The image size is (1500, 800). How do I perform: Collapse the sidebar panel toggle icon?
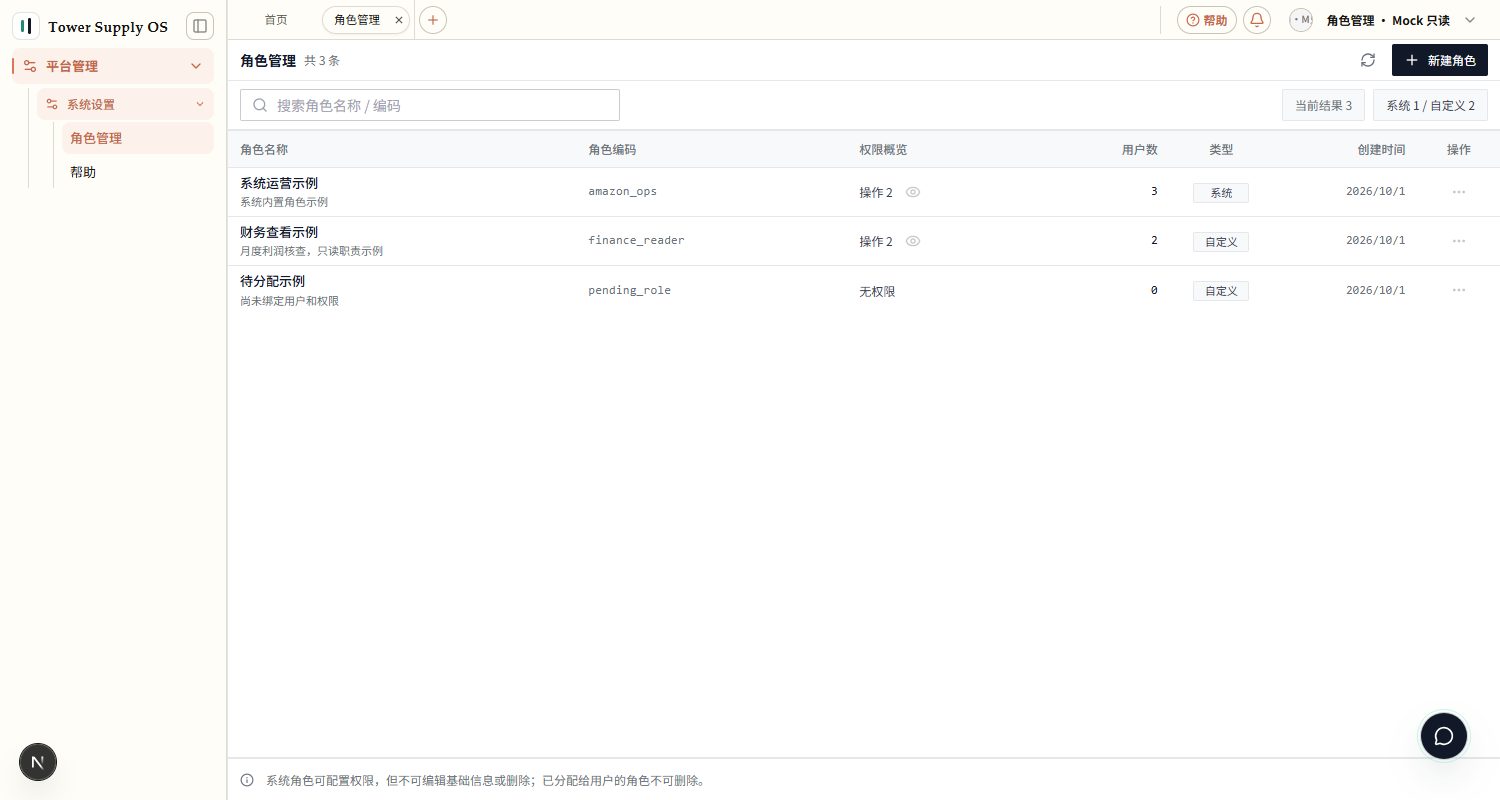(200, 26)
